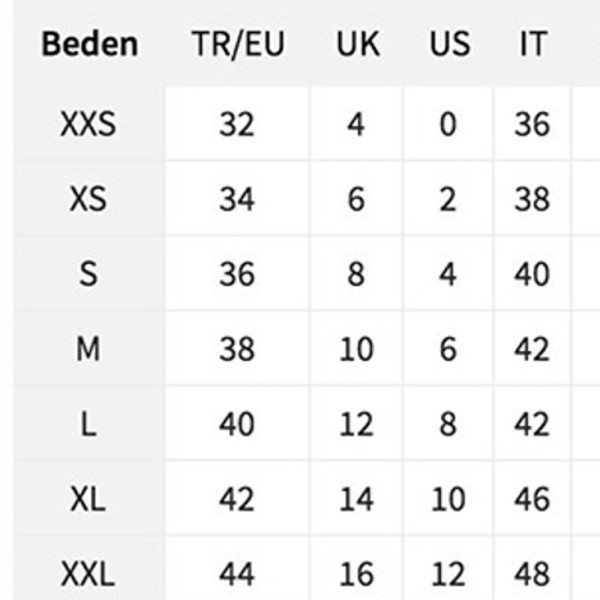Select the IT column header

pyautogui.click(x=532, y=44)
